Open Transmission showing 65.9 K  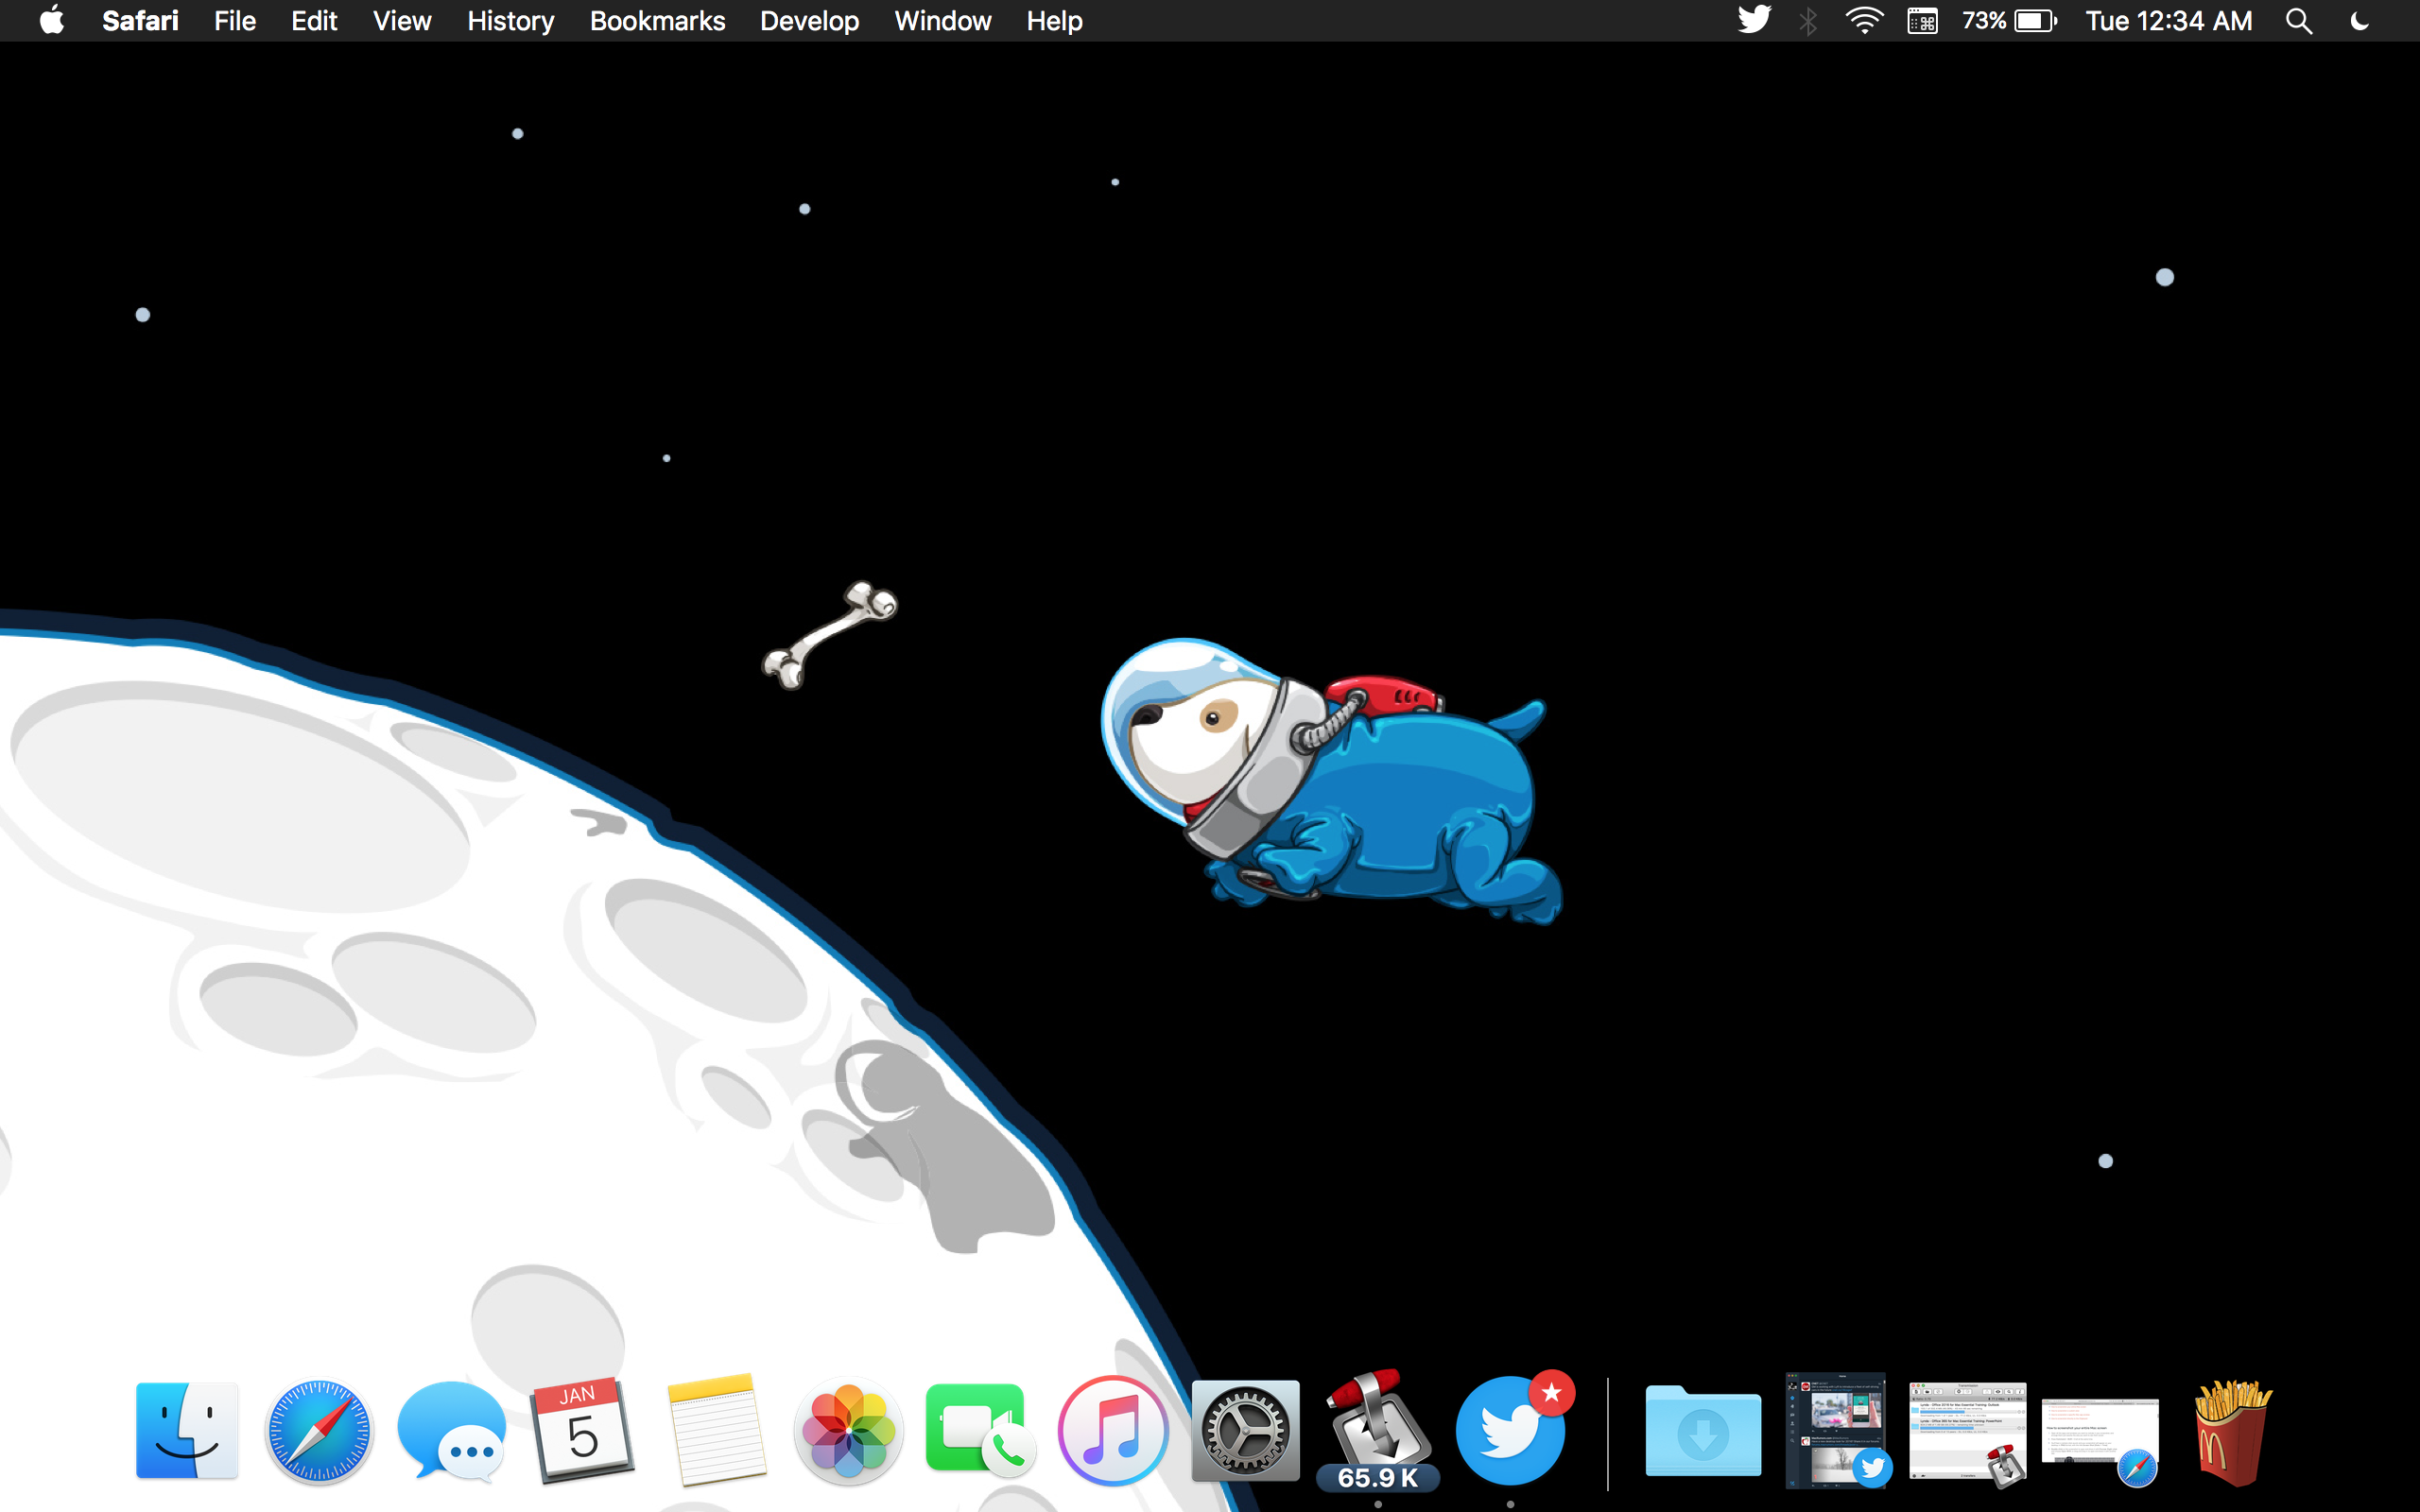coord(1378,1431)
